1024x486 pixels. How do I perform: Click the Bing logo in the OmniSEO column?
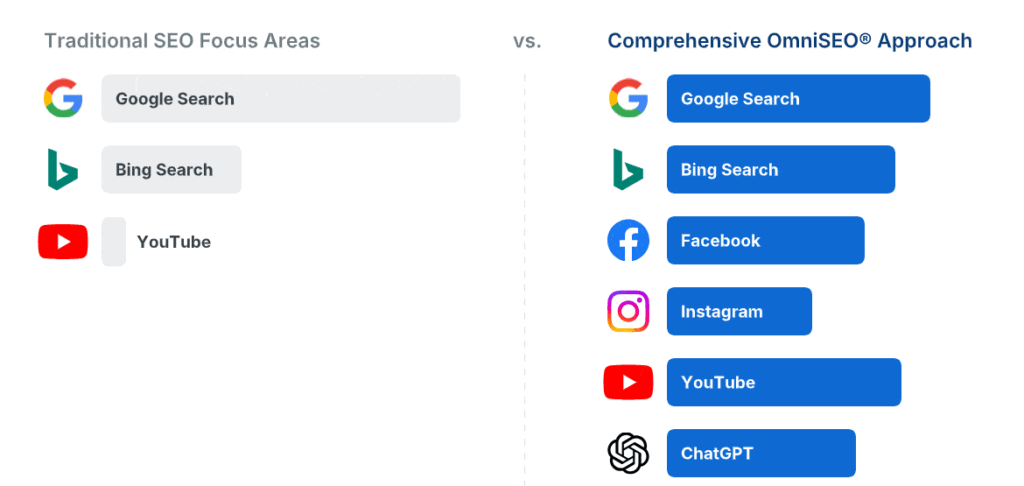tap(628, 170)
